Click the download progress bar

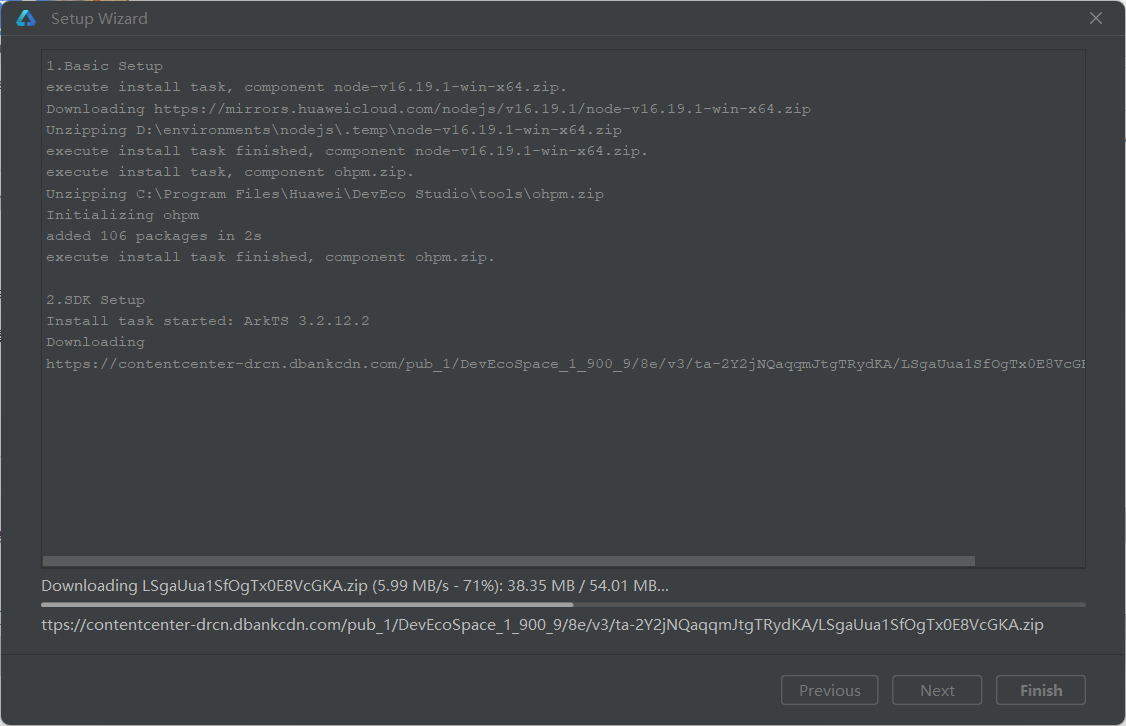coord(564,605)
